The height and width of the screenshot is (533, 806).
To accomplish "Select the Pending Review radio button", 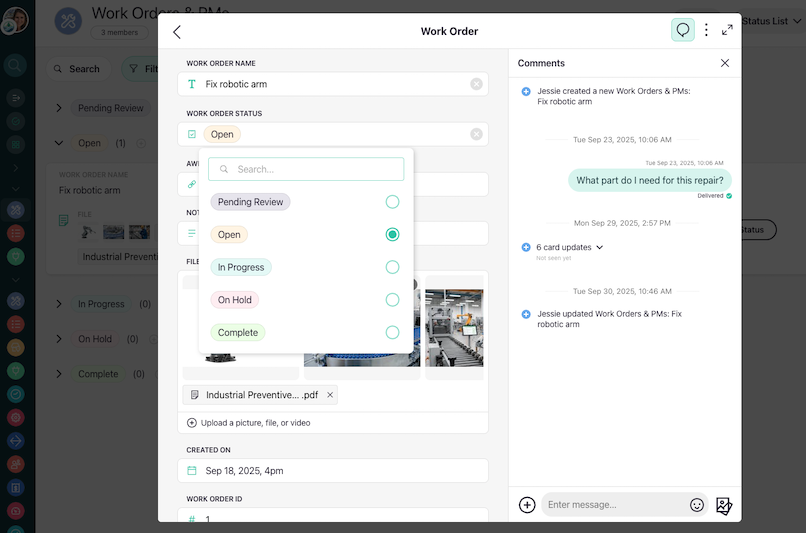I will pyautogui.click(x=392, y=202).
